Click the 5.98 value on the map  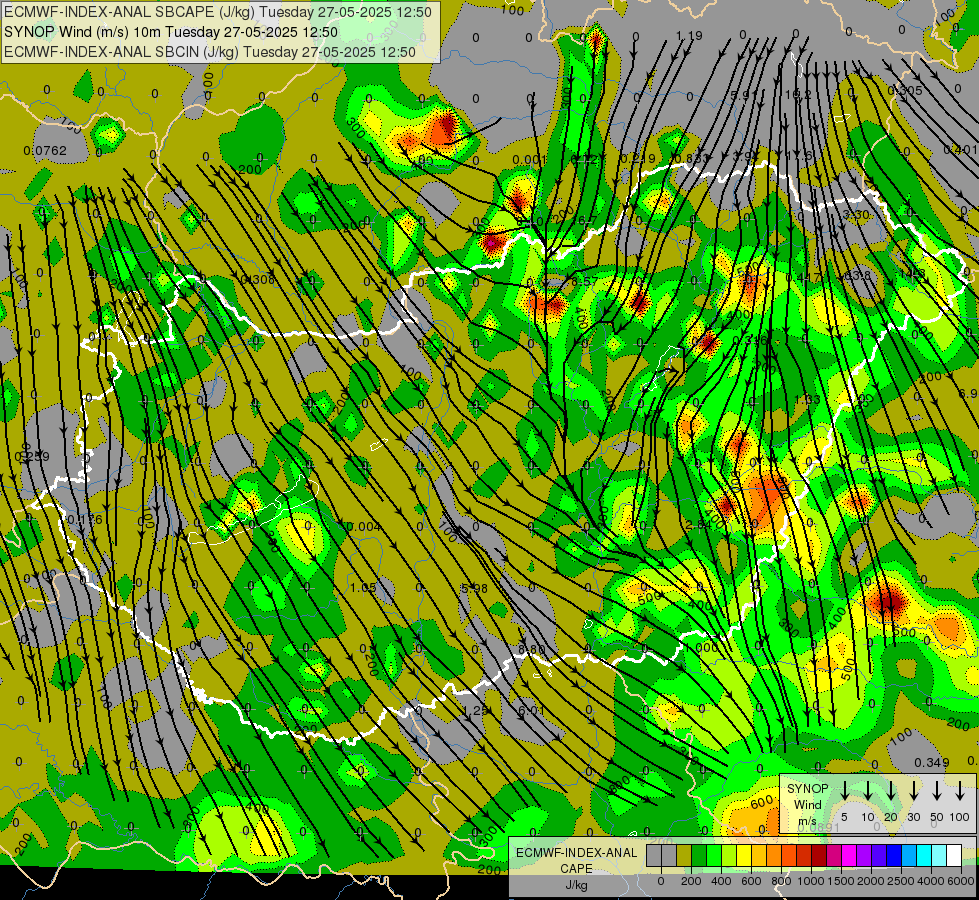click(474, 588)
